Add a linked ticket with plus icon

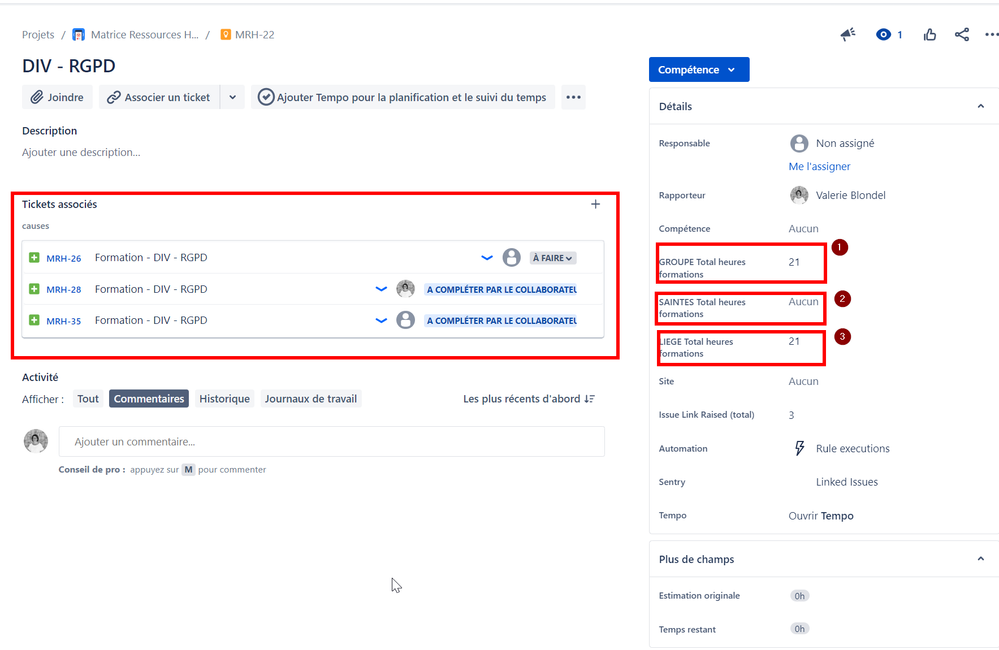click(x=595, y=204)
